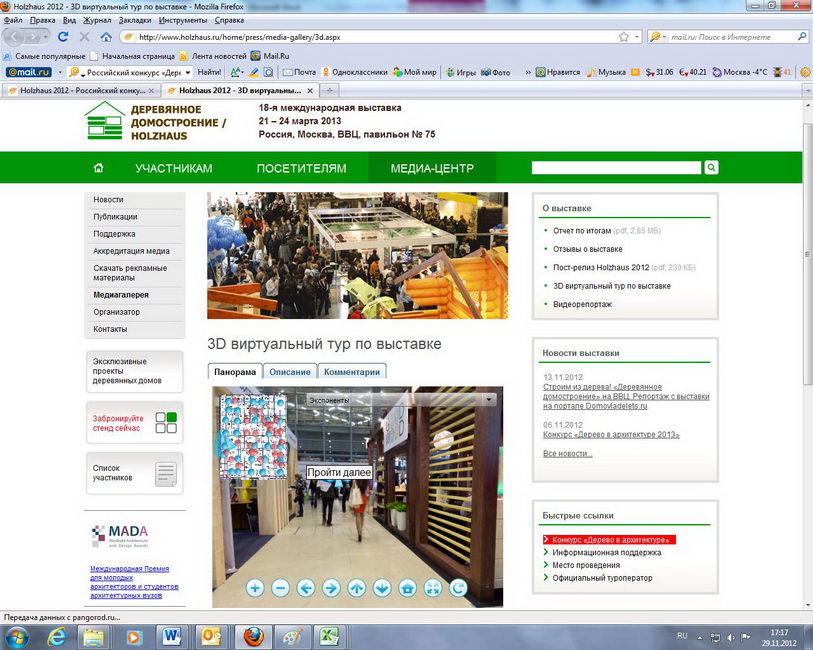Zoom out the panorama with minus icon
The image size is (813, 650).
click(280, 588)
